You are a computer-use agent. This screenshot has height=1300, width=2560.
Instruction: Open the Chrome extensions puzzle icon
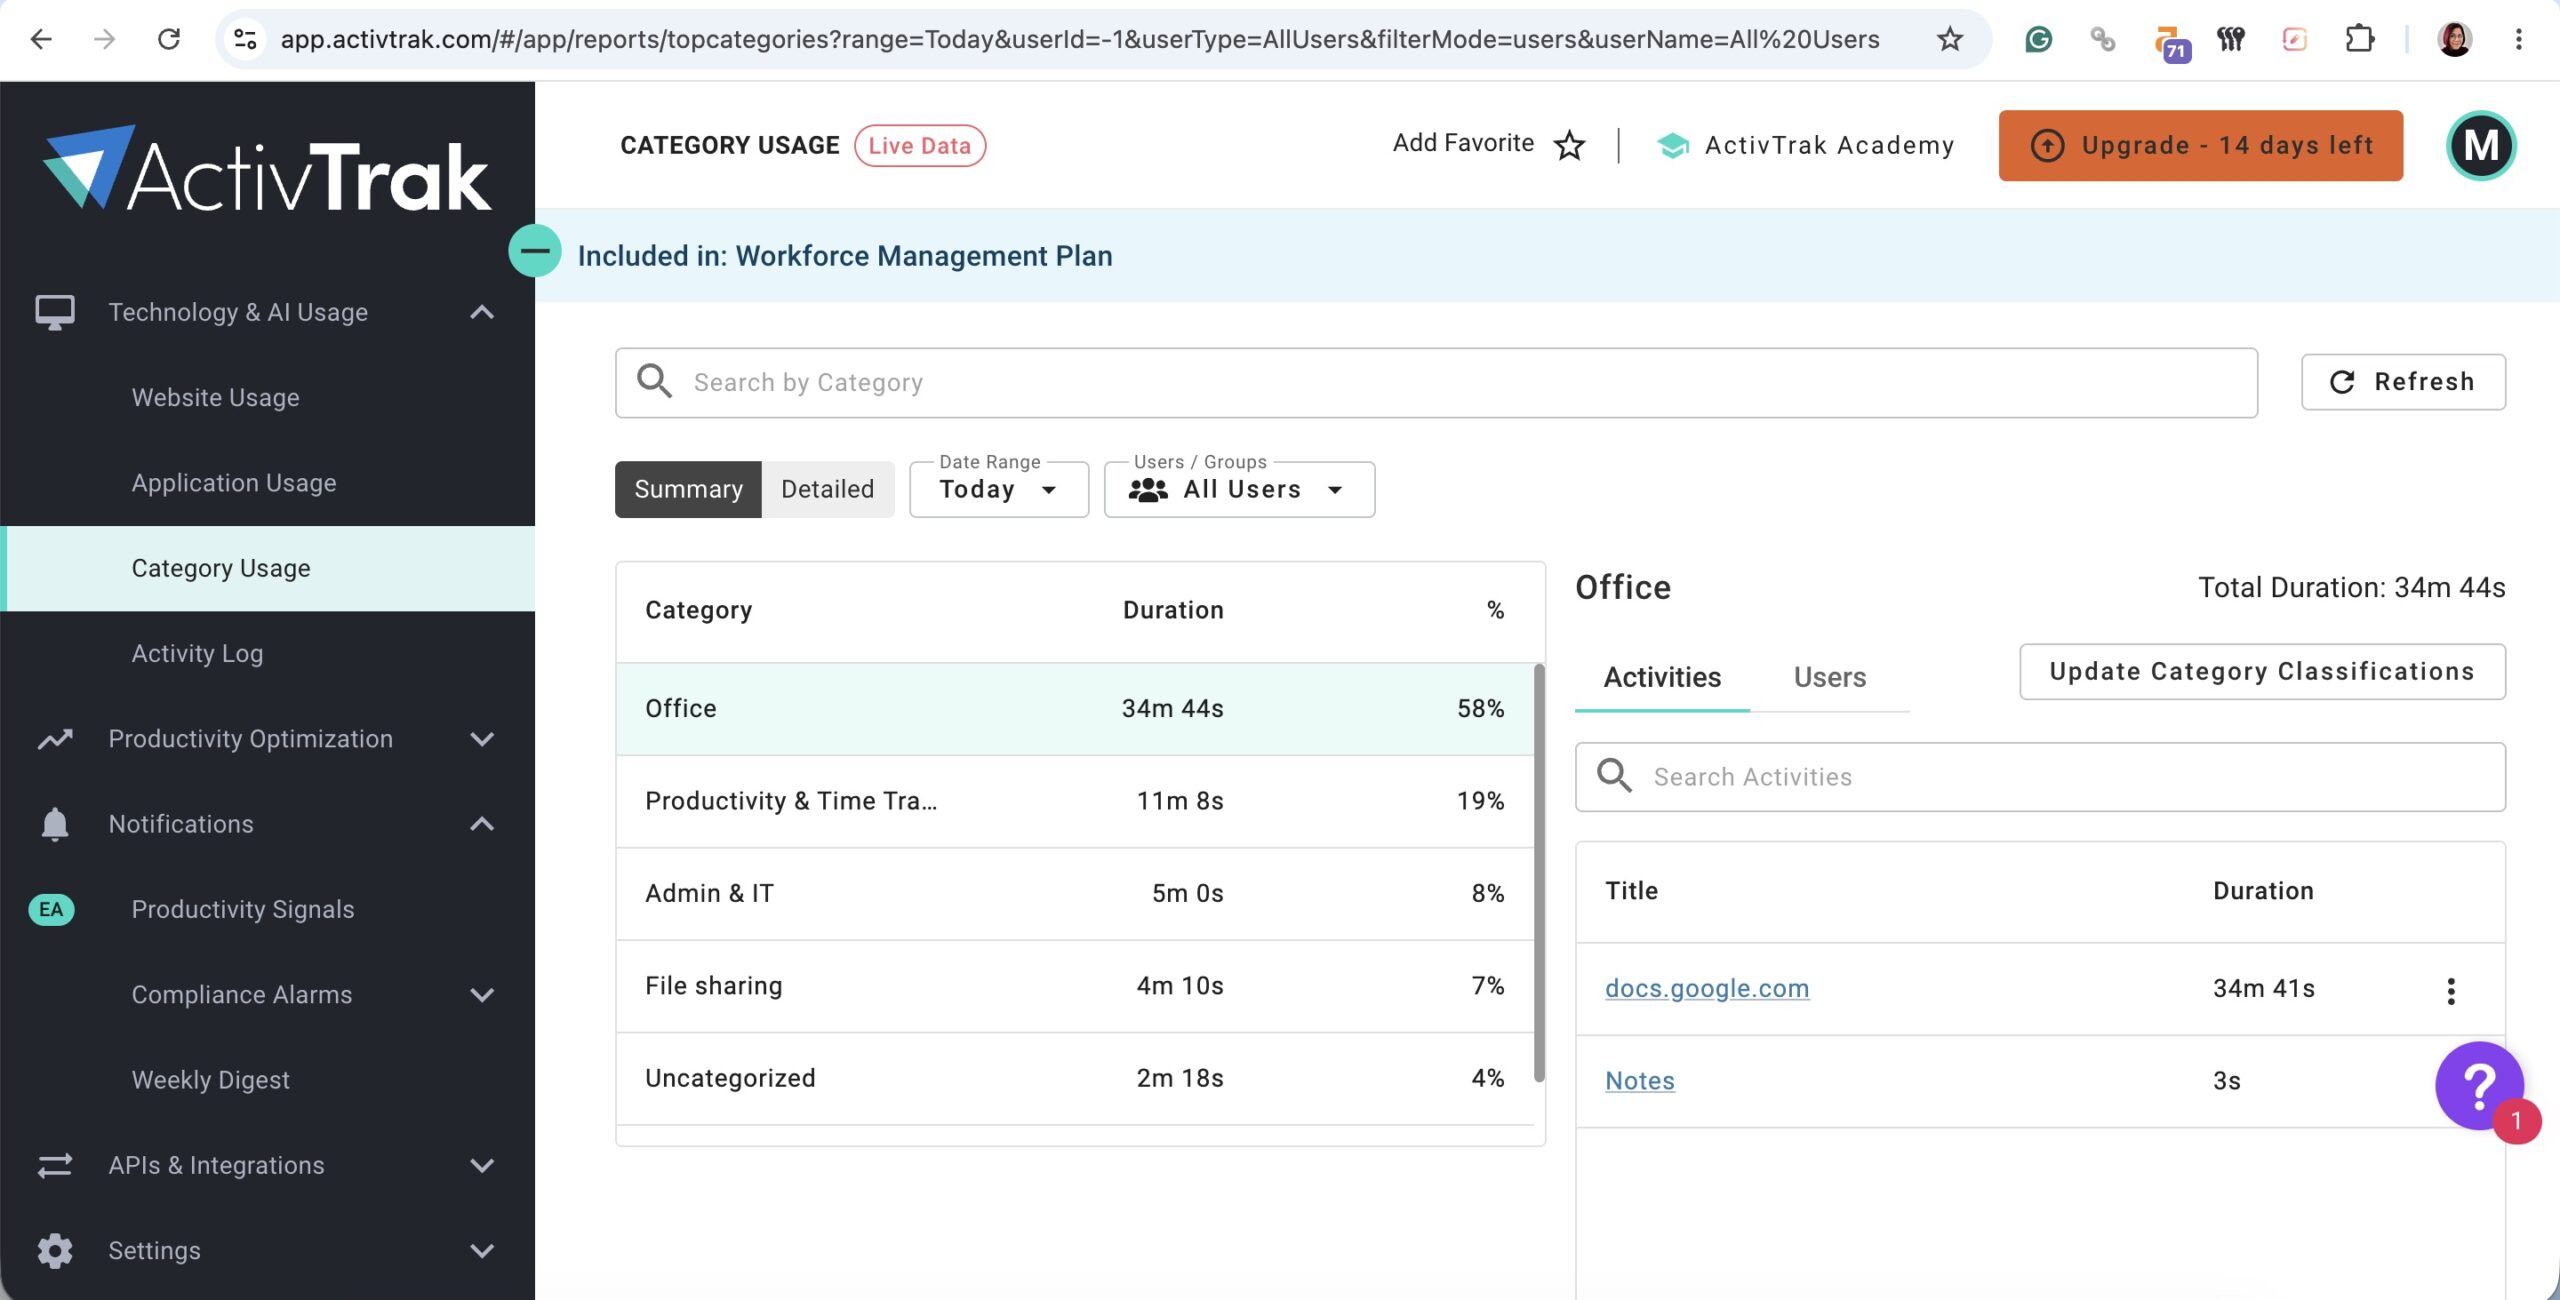click(x=2359, y=39)
